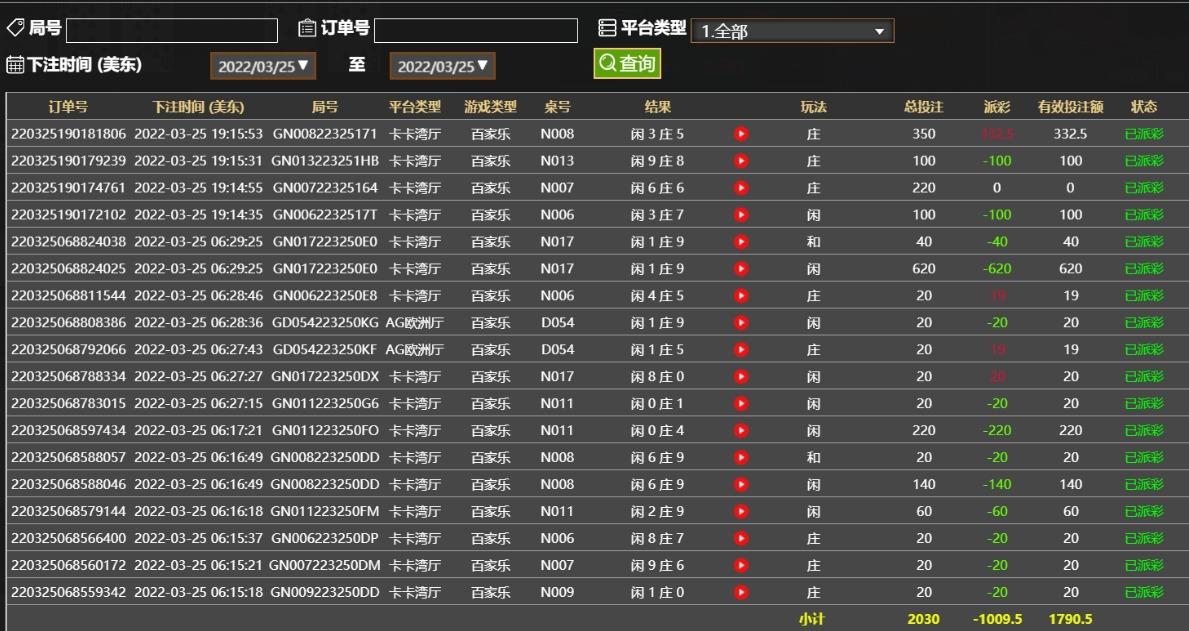Viewport: 1189px width, 631px height.
Task: Play replay for order 220325068559342
Action: pyautogui.click(x=741, y=592)
